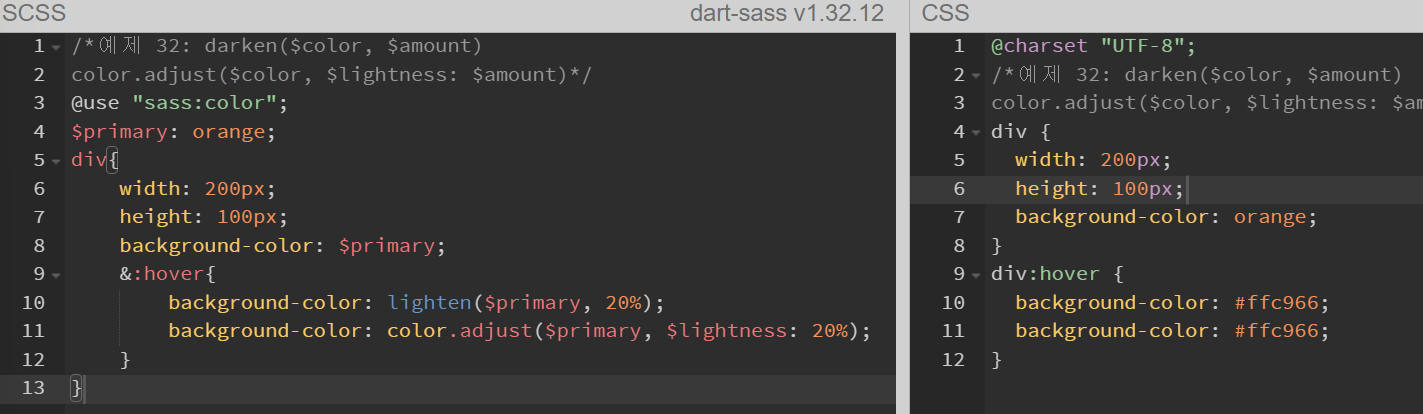The width and height of the screenshot is (1423, 414).
Task: Click the SCSS panel header label
Action: (35, 14)
